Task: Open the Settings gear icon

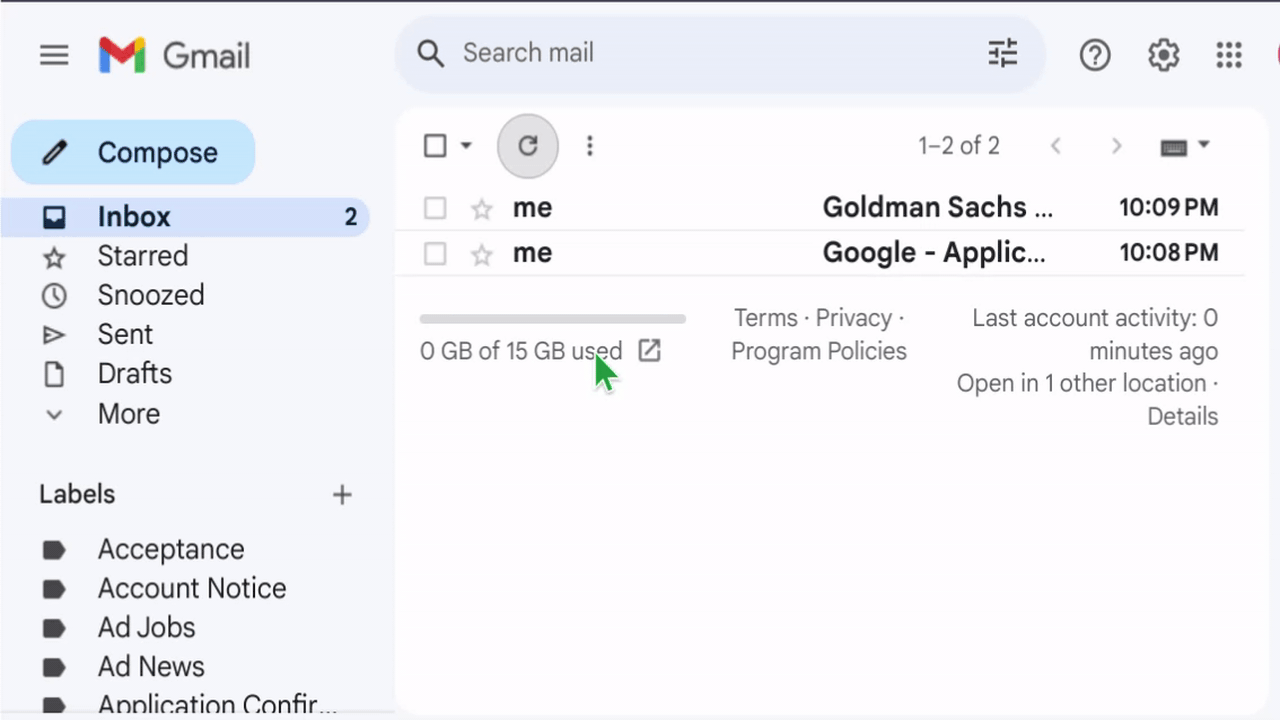Action: [1163, 55]
